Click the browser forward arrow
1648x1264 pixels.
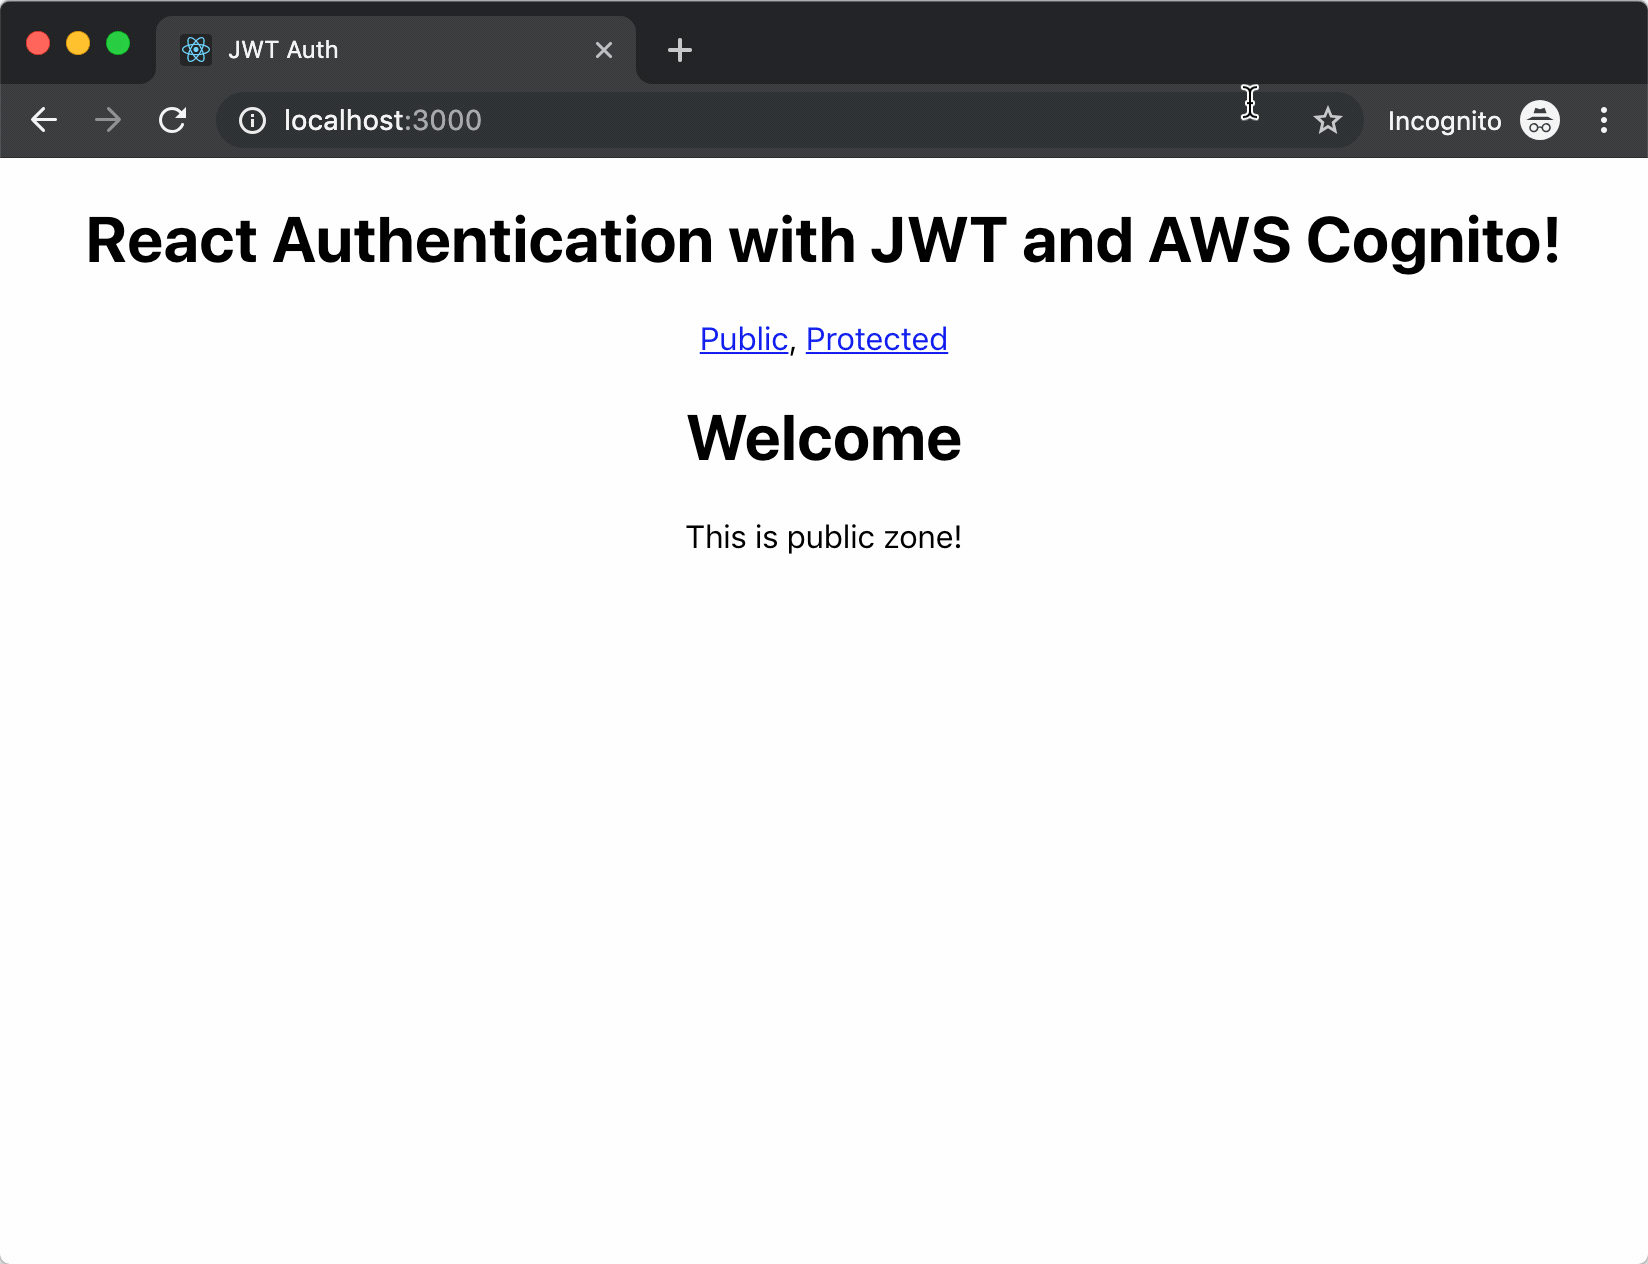point(108,120)
